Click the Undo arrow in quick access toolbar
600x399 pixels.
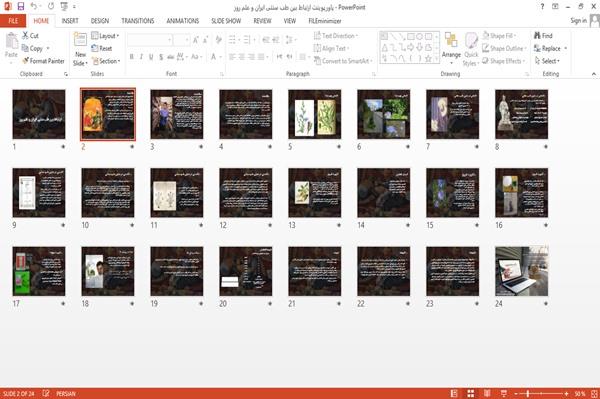pos(34,7)
